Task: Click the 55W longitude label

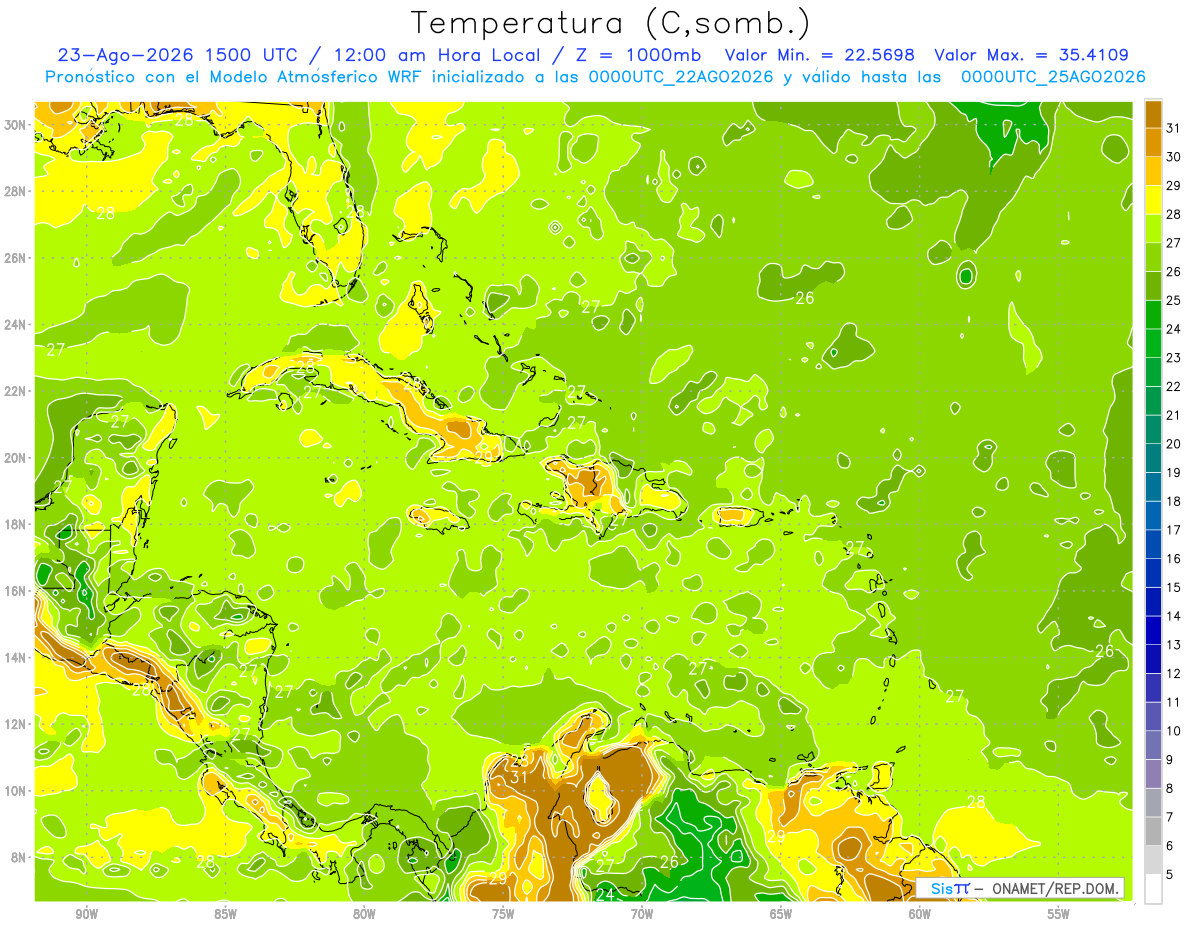Action: click(1058, 914)
